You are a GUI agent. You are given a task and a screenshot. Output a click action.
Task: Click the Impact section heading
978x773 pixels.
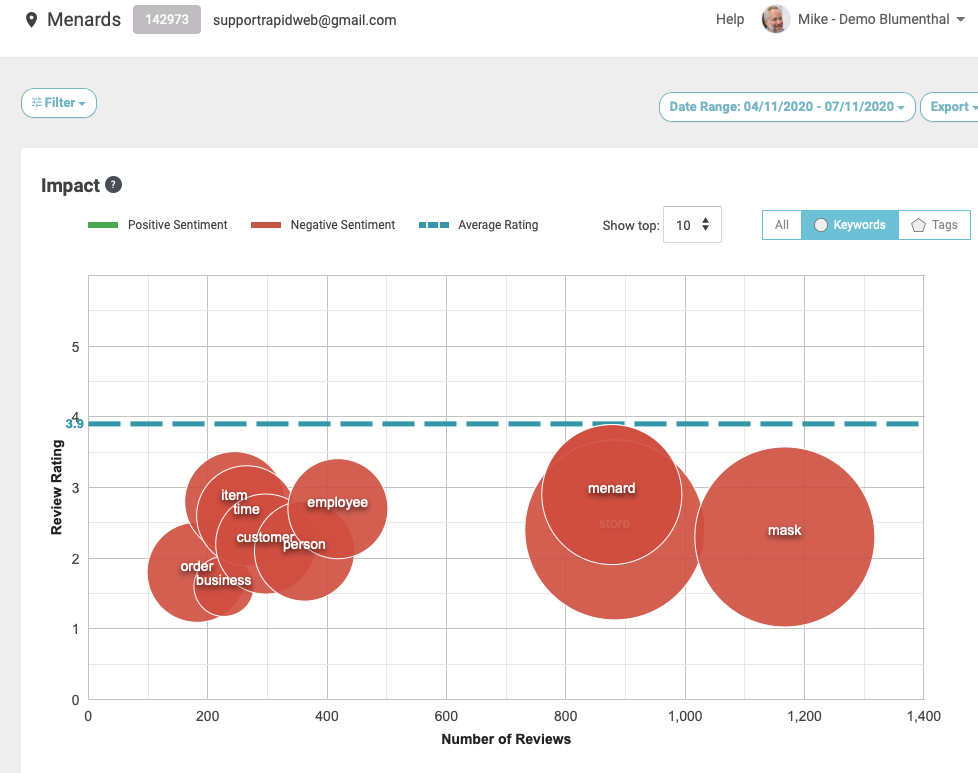click(x=70, y=185)
